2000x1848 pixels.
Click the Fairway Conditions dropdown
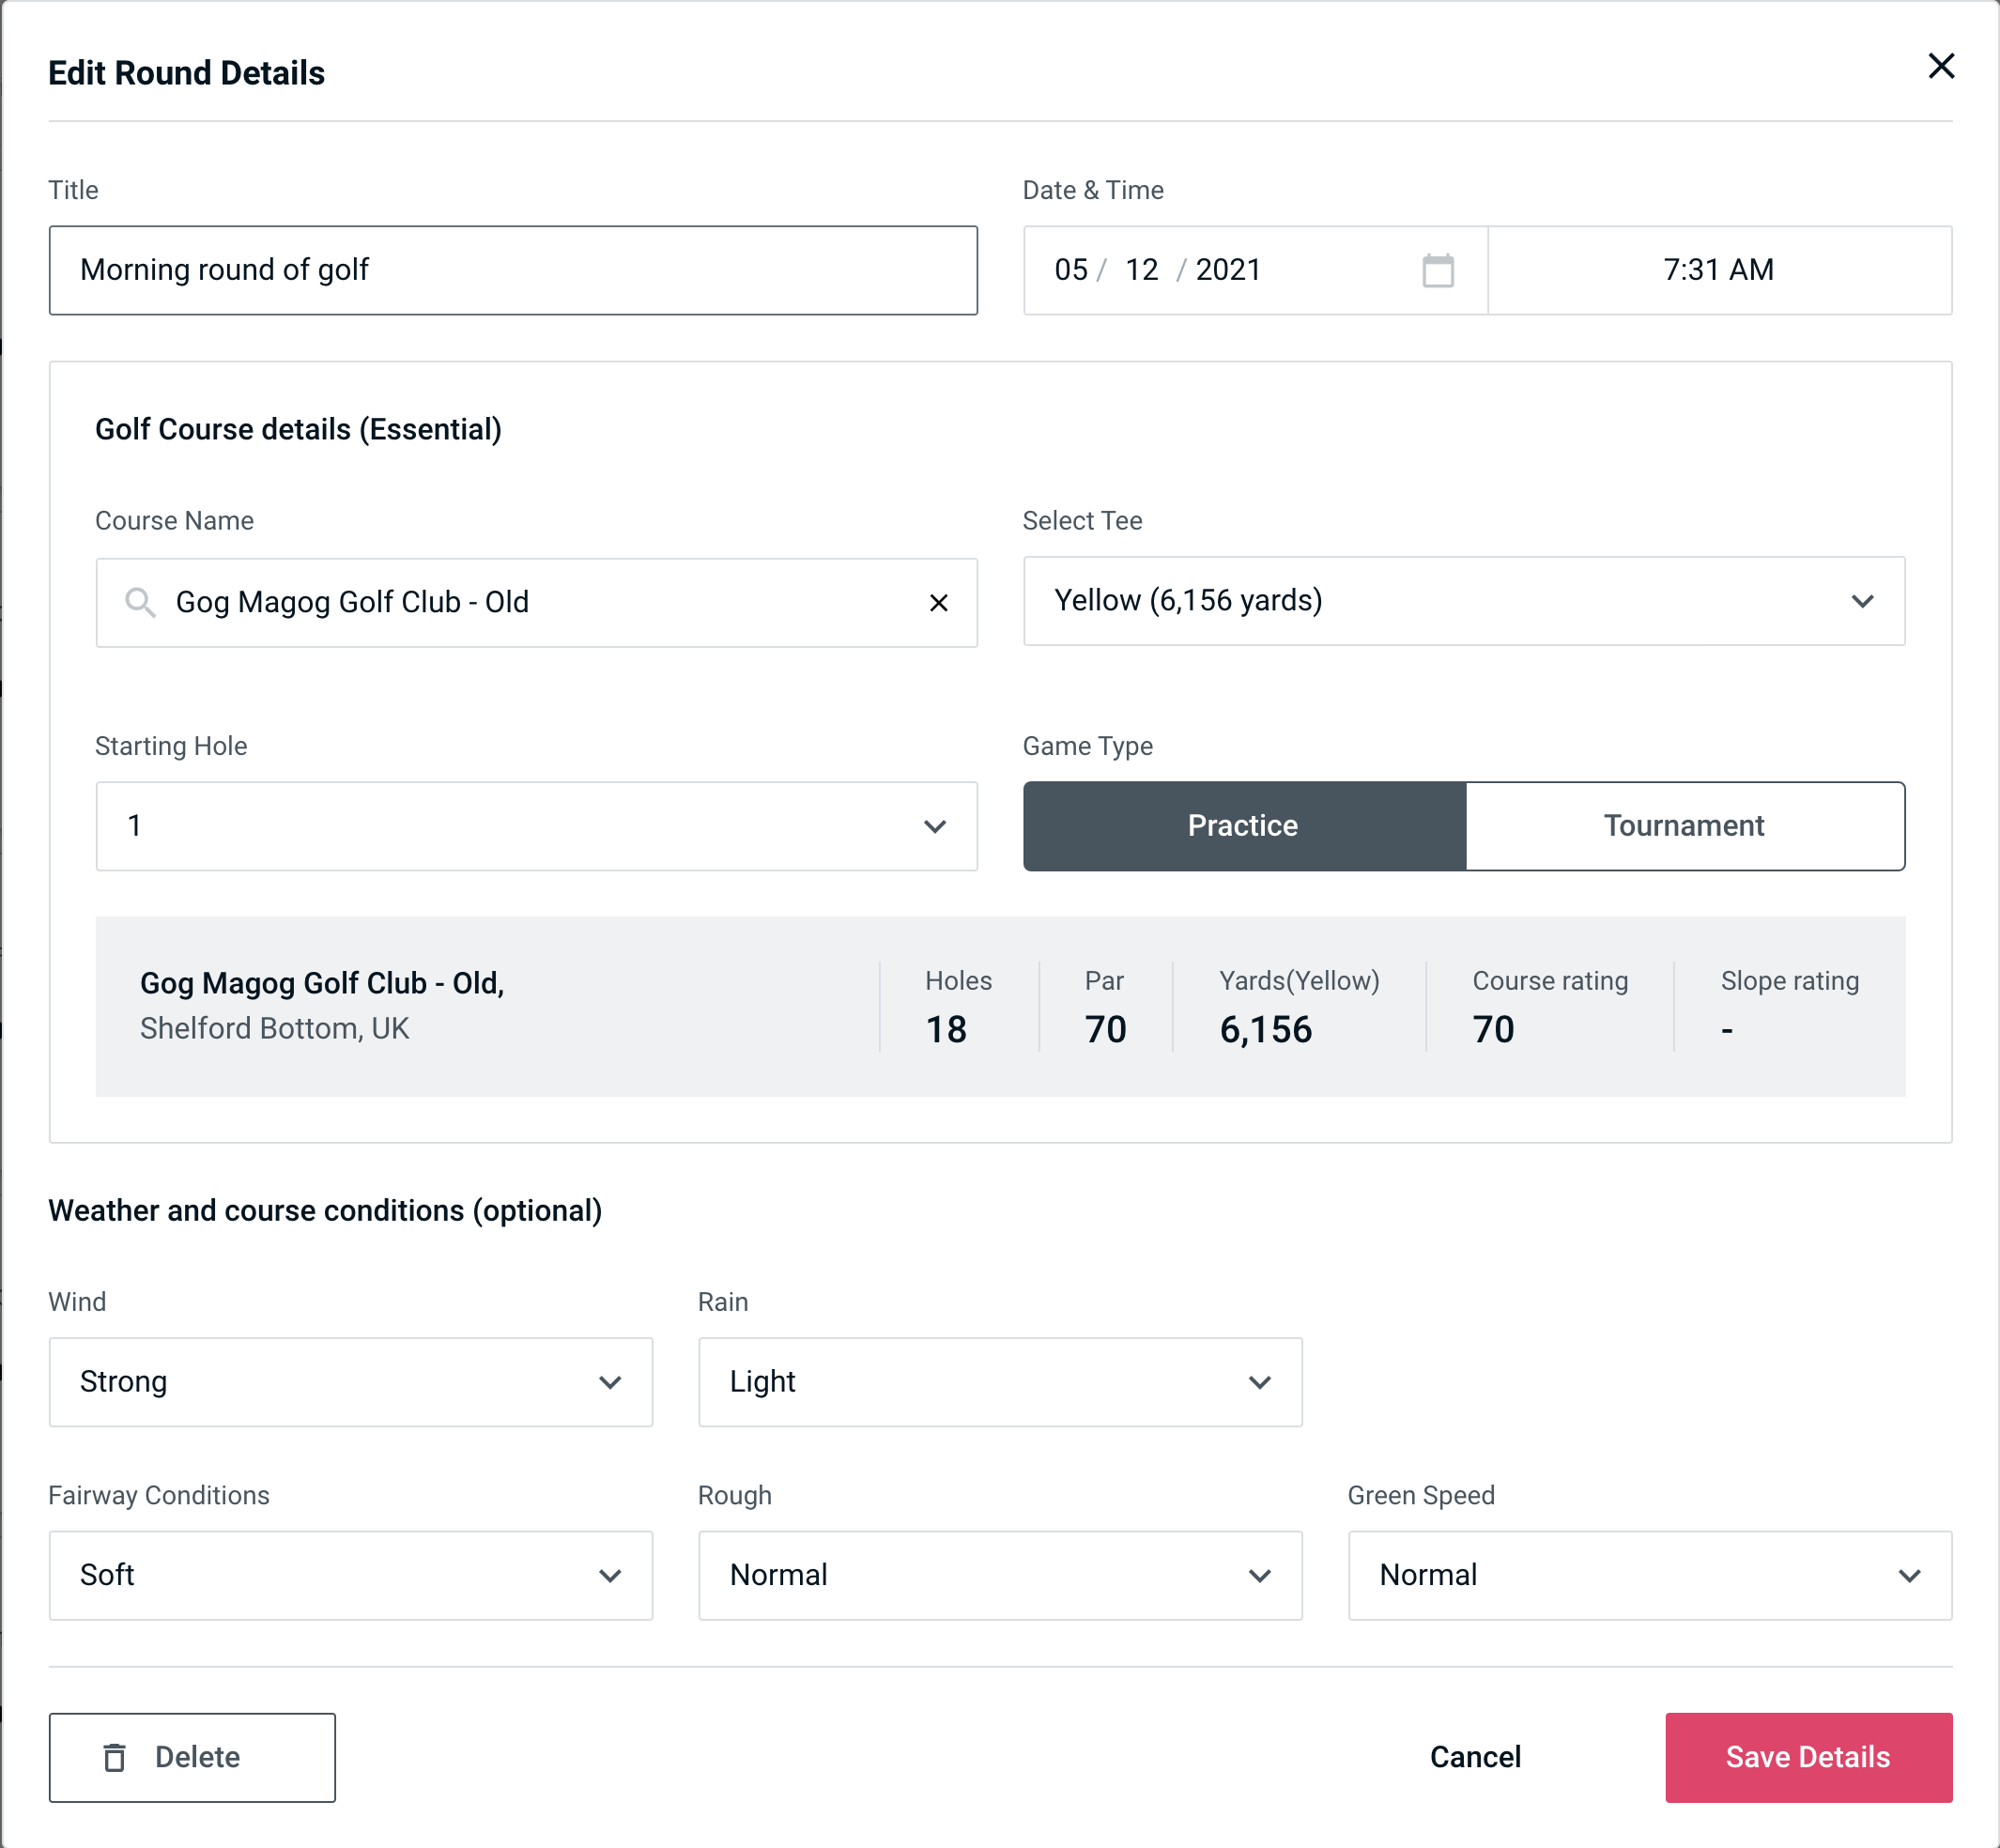pyautogui.click(x=350, y=1575)
